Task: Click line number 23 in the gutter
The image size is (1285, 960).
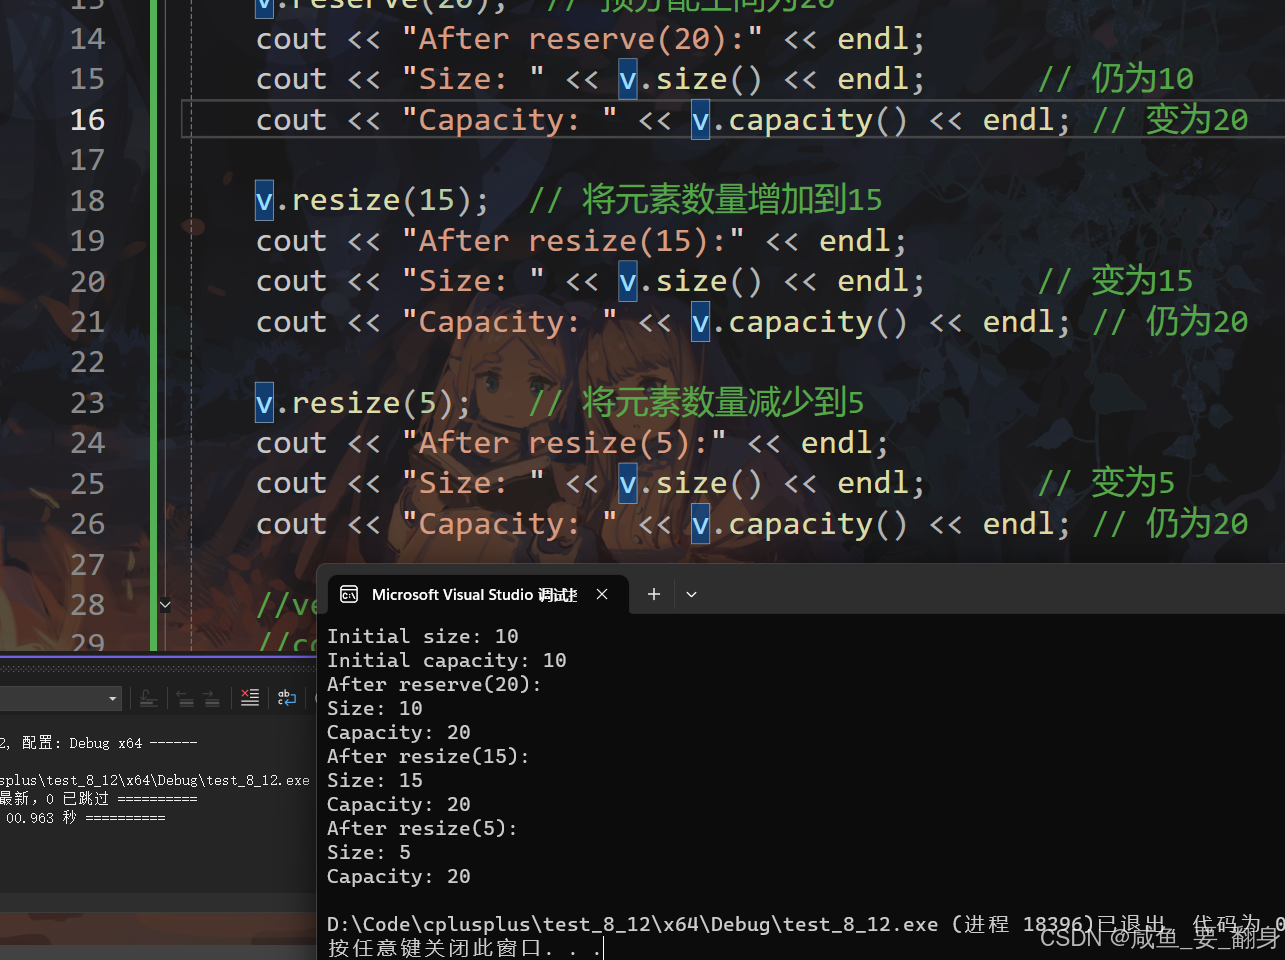Action: pyautogui.click(x=87, y=403)
